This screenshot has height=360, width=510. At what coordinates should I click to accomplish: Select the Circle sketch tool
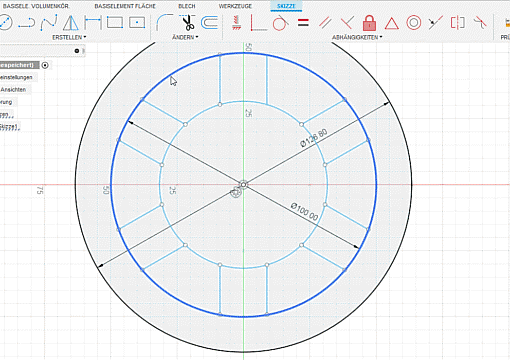click(5, 23)
